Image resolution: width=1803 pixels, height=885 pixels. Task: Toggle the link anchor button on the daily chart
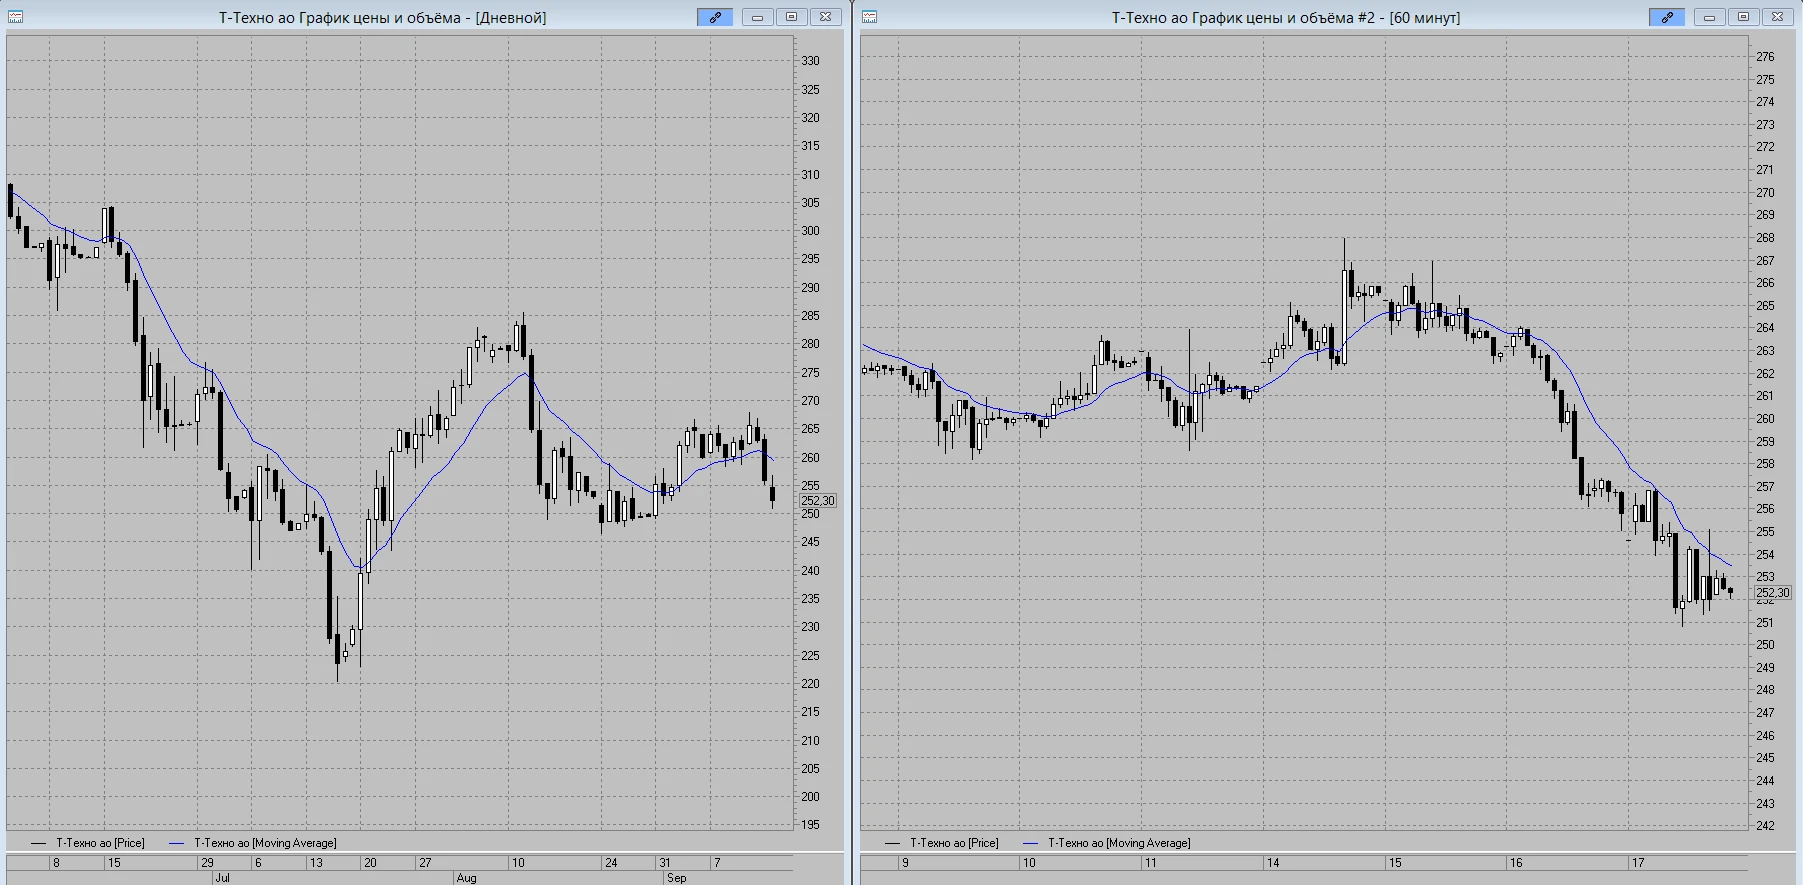pyautogui.click(x=715, y=17)
